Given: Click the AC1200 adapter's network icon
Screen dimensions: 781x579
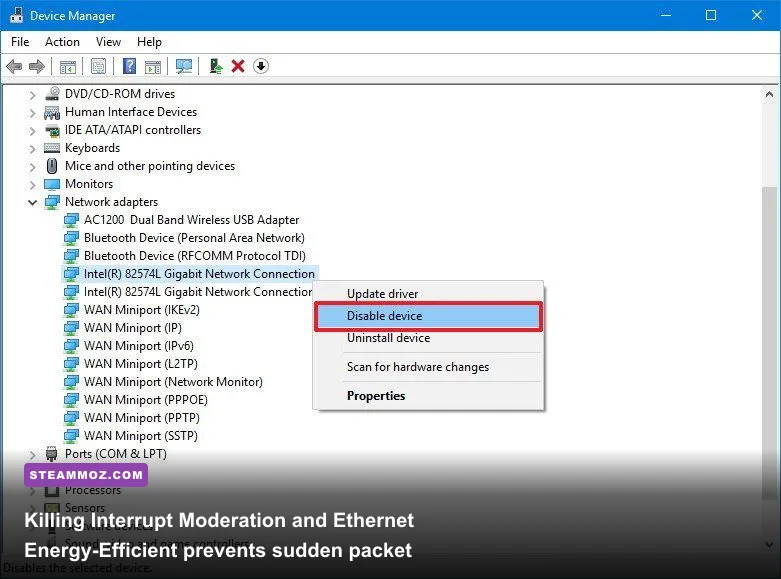Looking at the screenshot, I should coord(71,220).
